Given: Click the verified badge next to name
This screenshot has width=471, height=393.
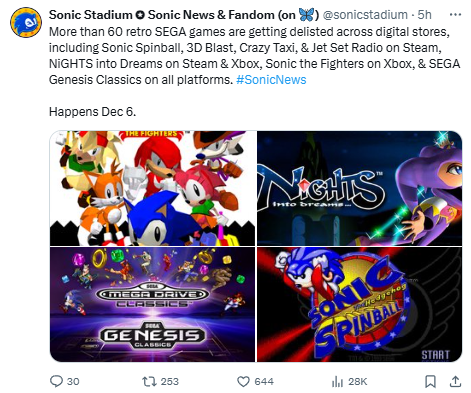Looking at the screenshot, I should (140, 15).
